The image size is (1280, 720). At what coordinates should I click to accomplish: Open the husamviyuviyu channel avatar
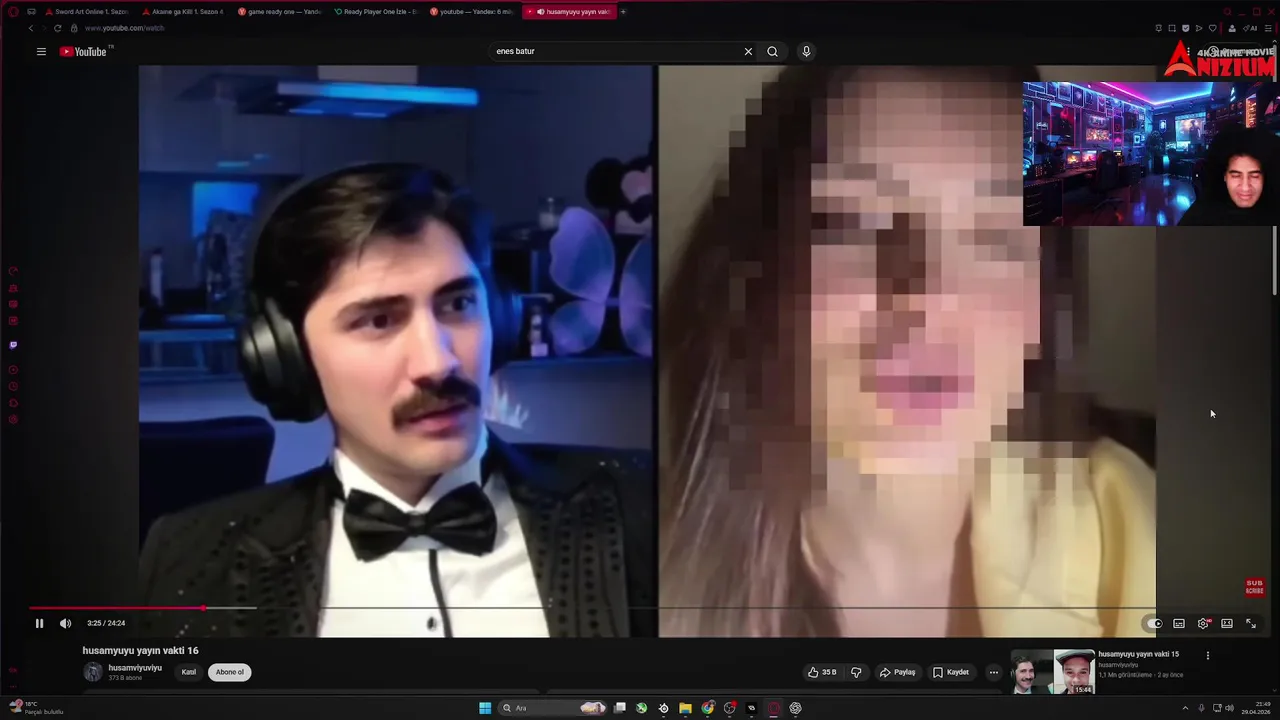93,672
